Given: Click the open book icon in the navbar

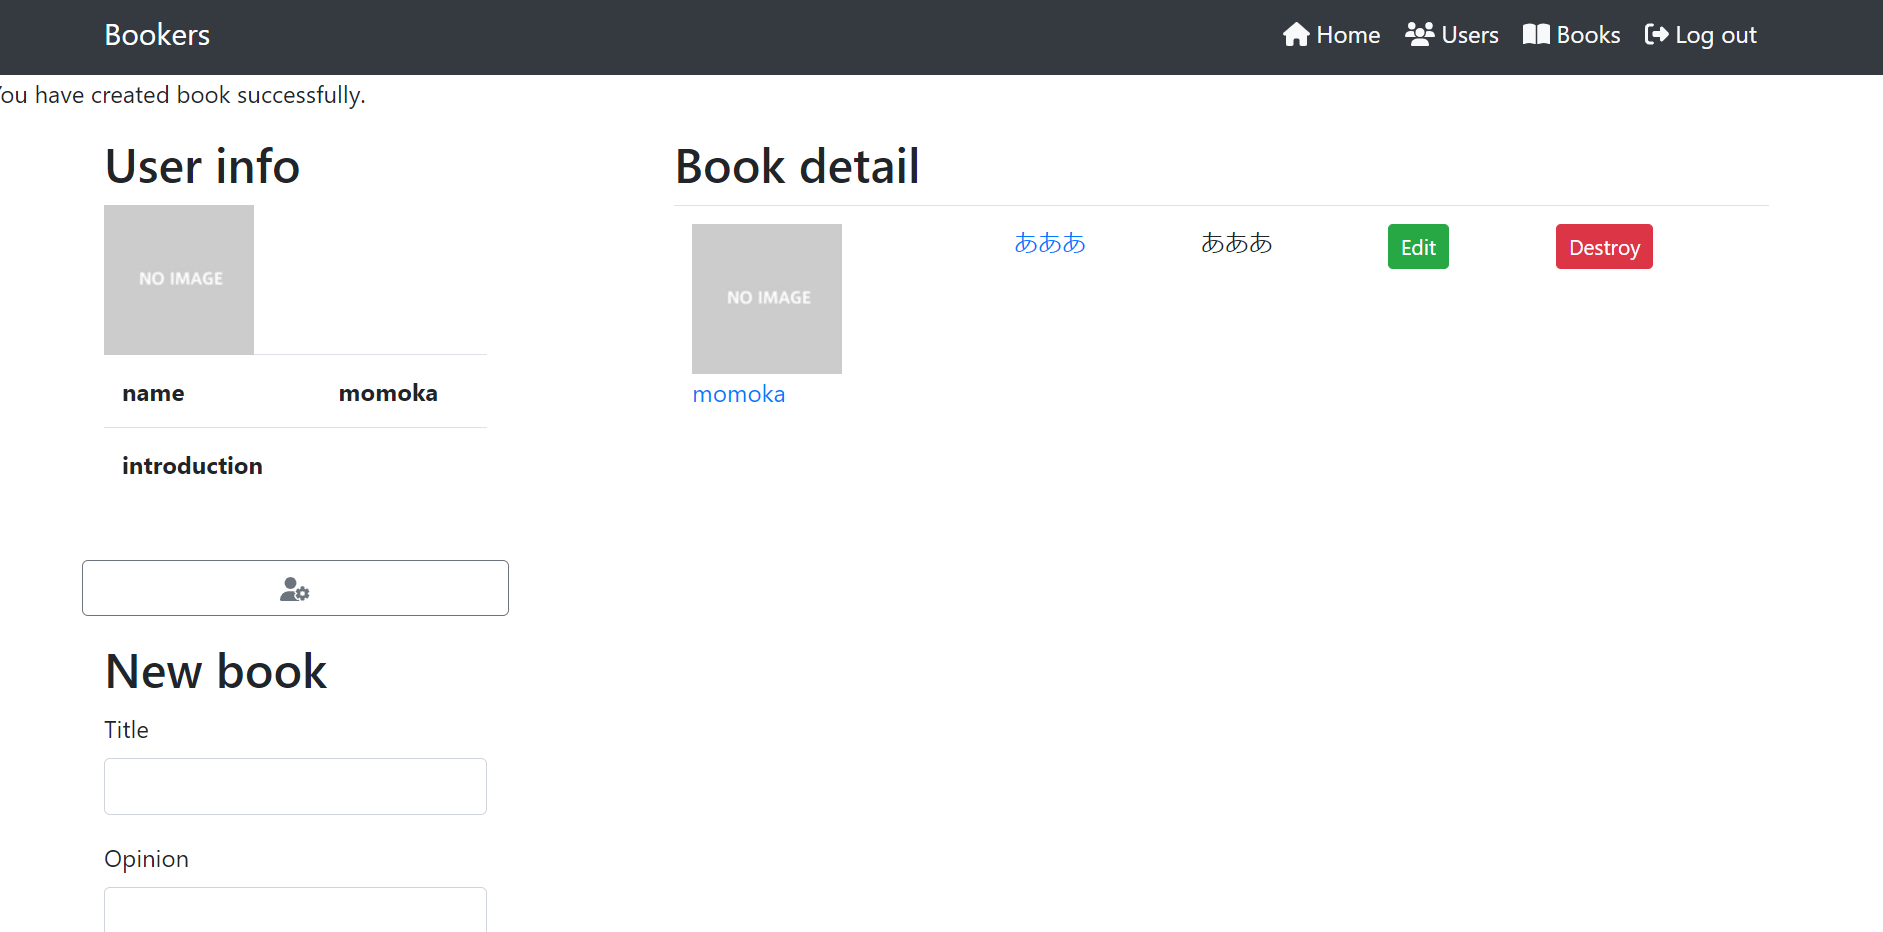Looking at the screenshot, I should (1536, 35).
